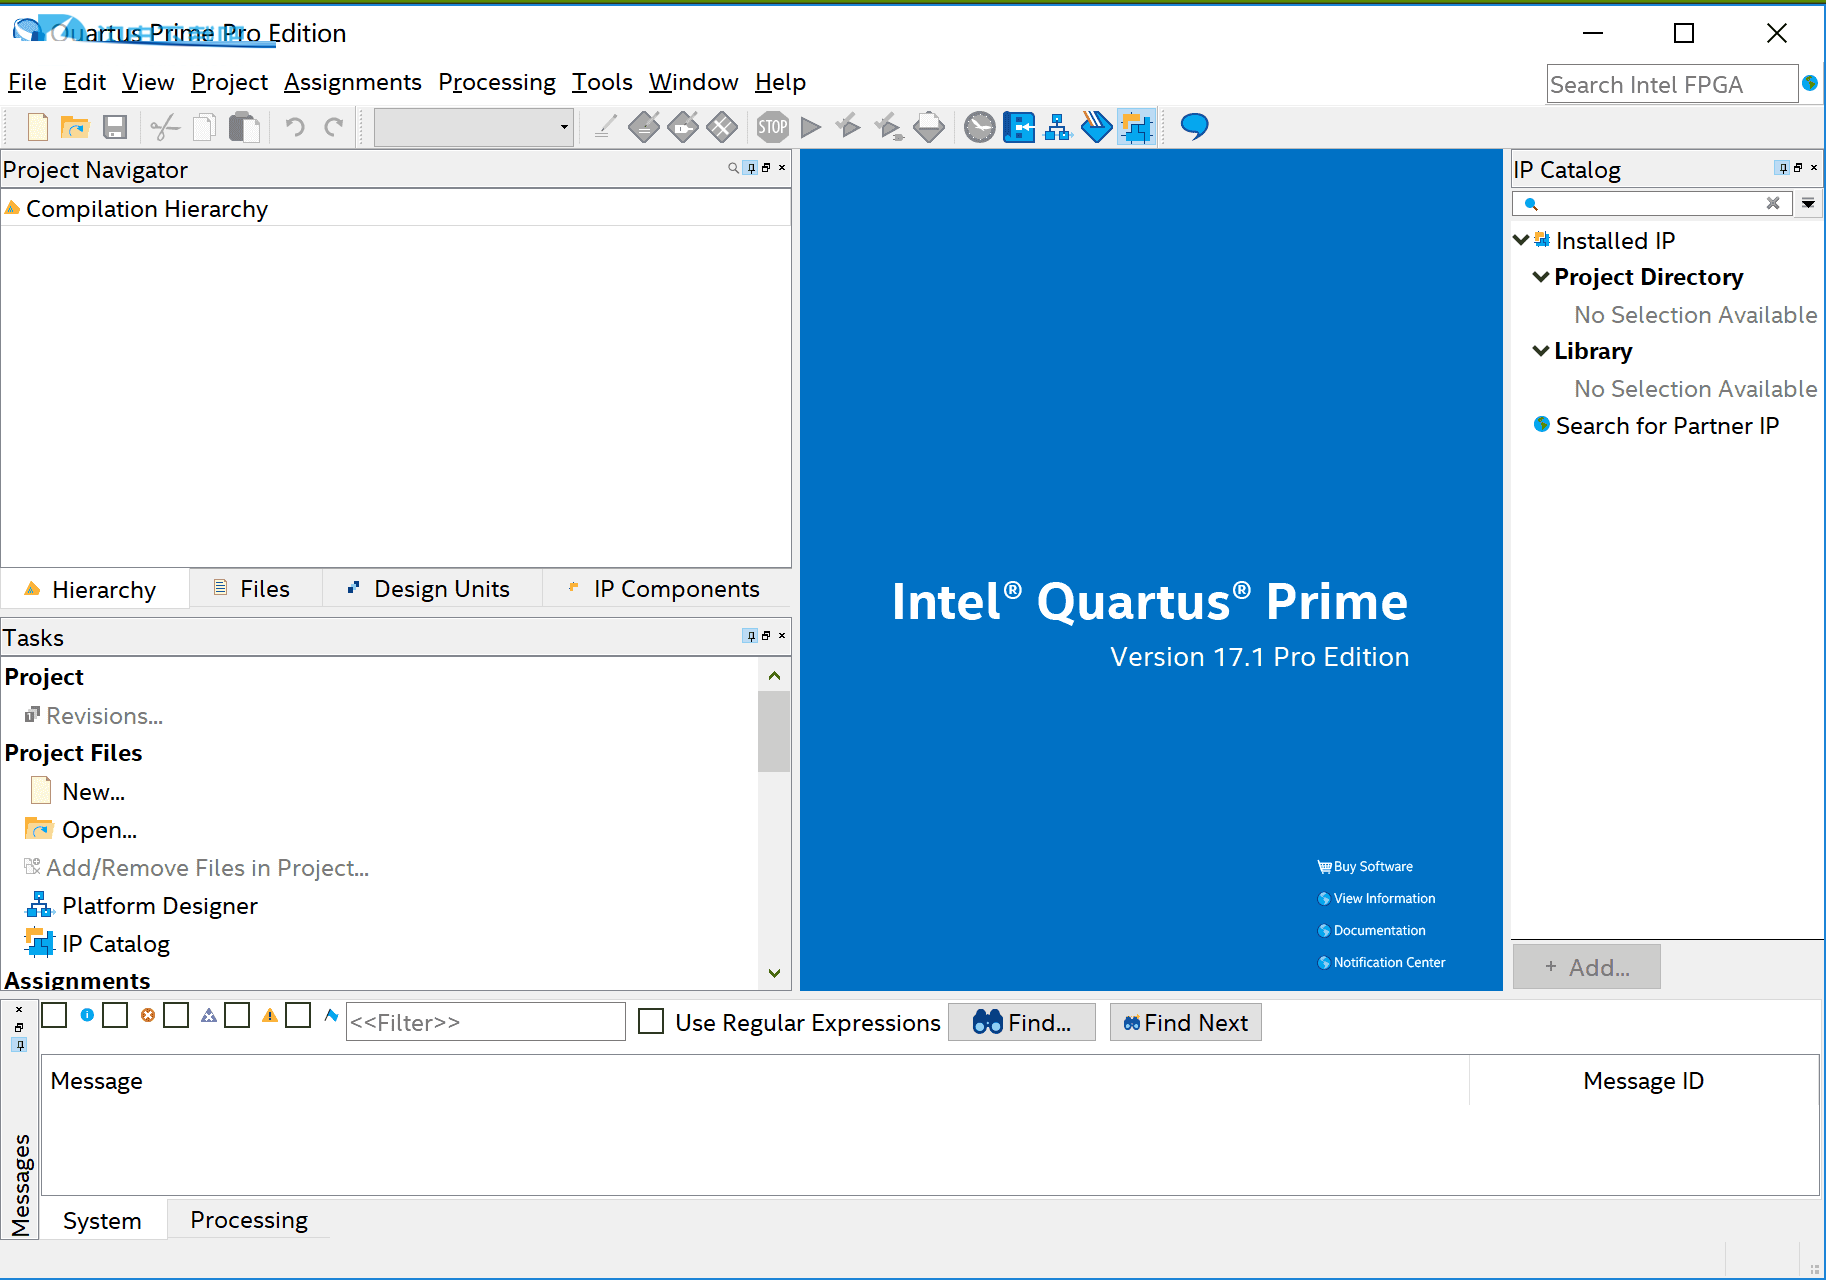Collapse the Library tree node
The image size is (1826, 1280).
(1541, 350)
